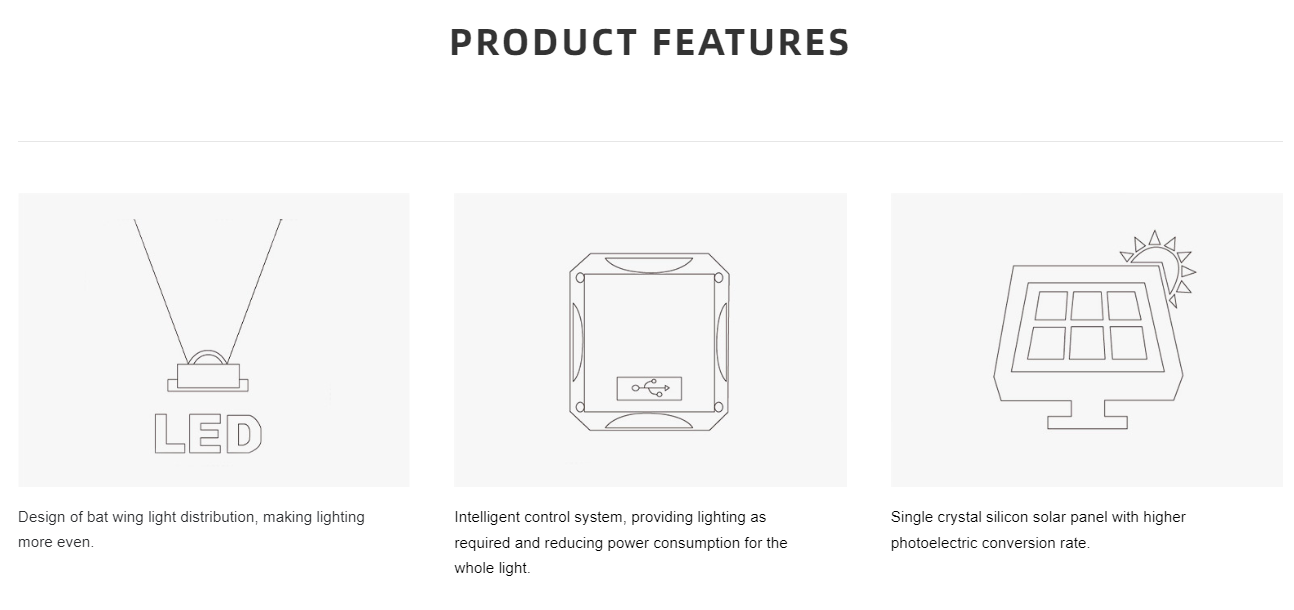This screenshot has height=610, width=1294.
Task: Click the top-left solar cell
Action: (1051, 305)
